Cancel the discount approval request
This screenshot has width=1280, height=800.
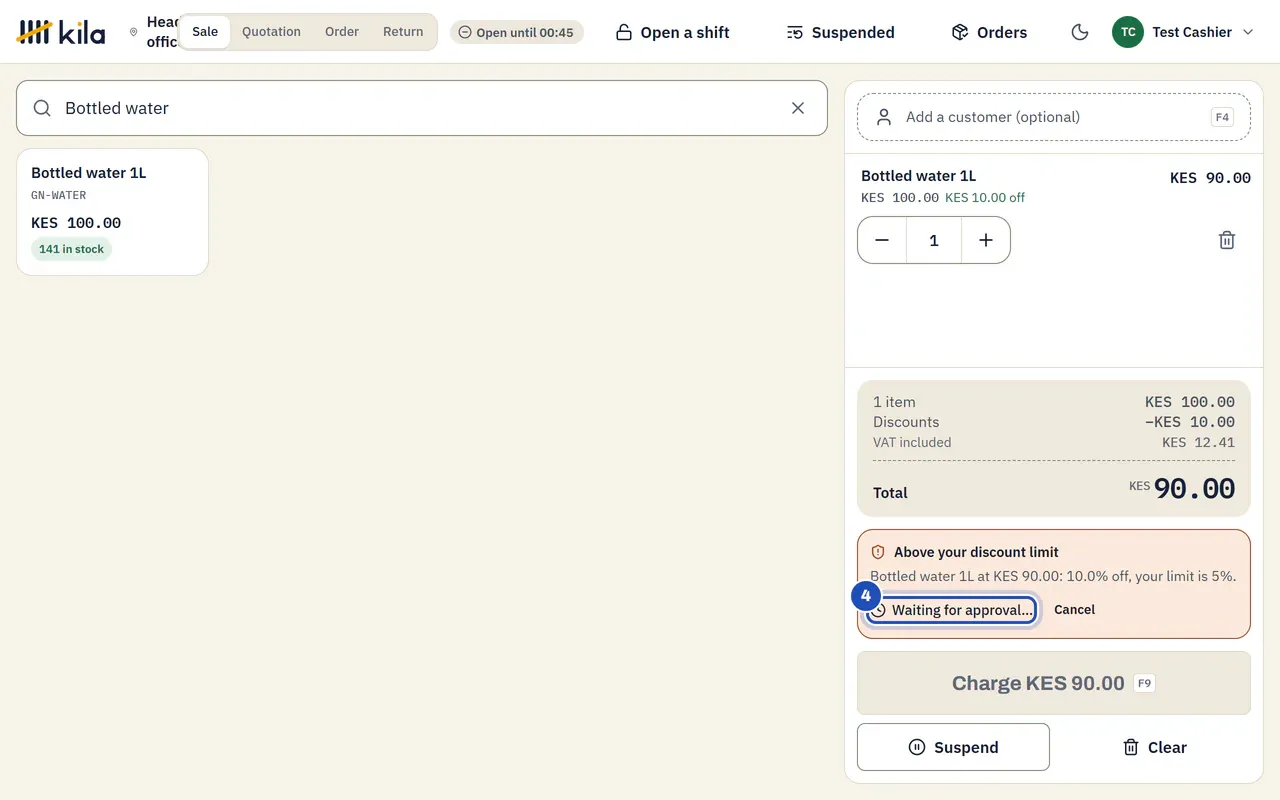point(1074,610)
